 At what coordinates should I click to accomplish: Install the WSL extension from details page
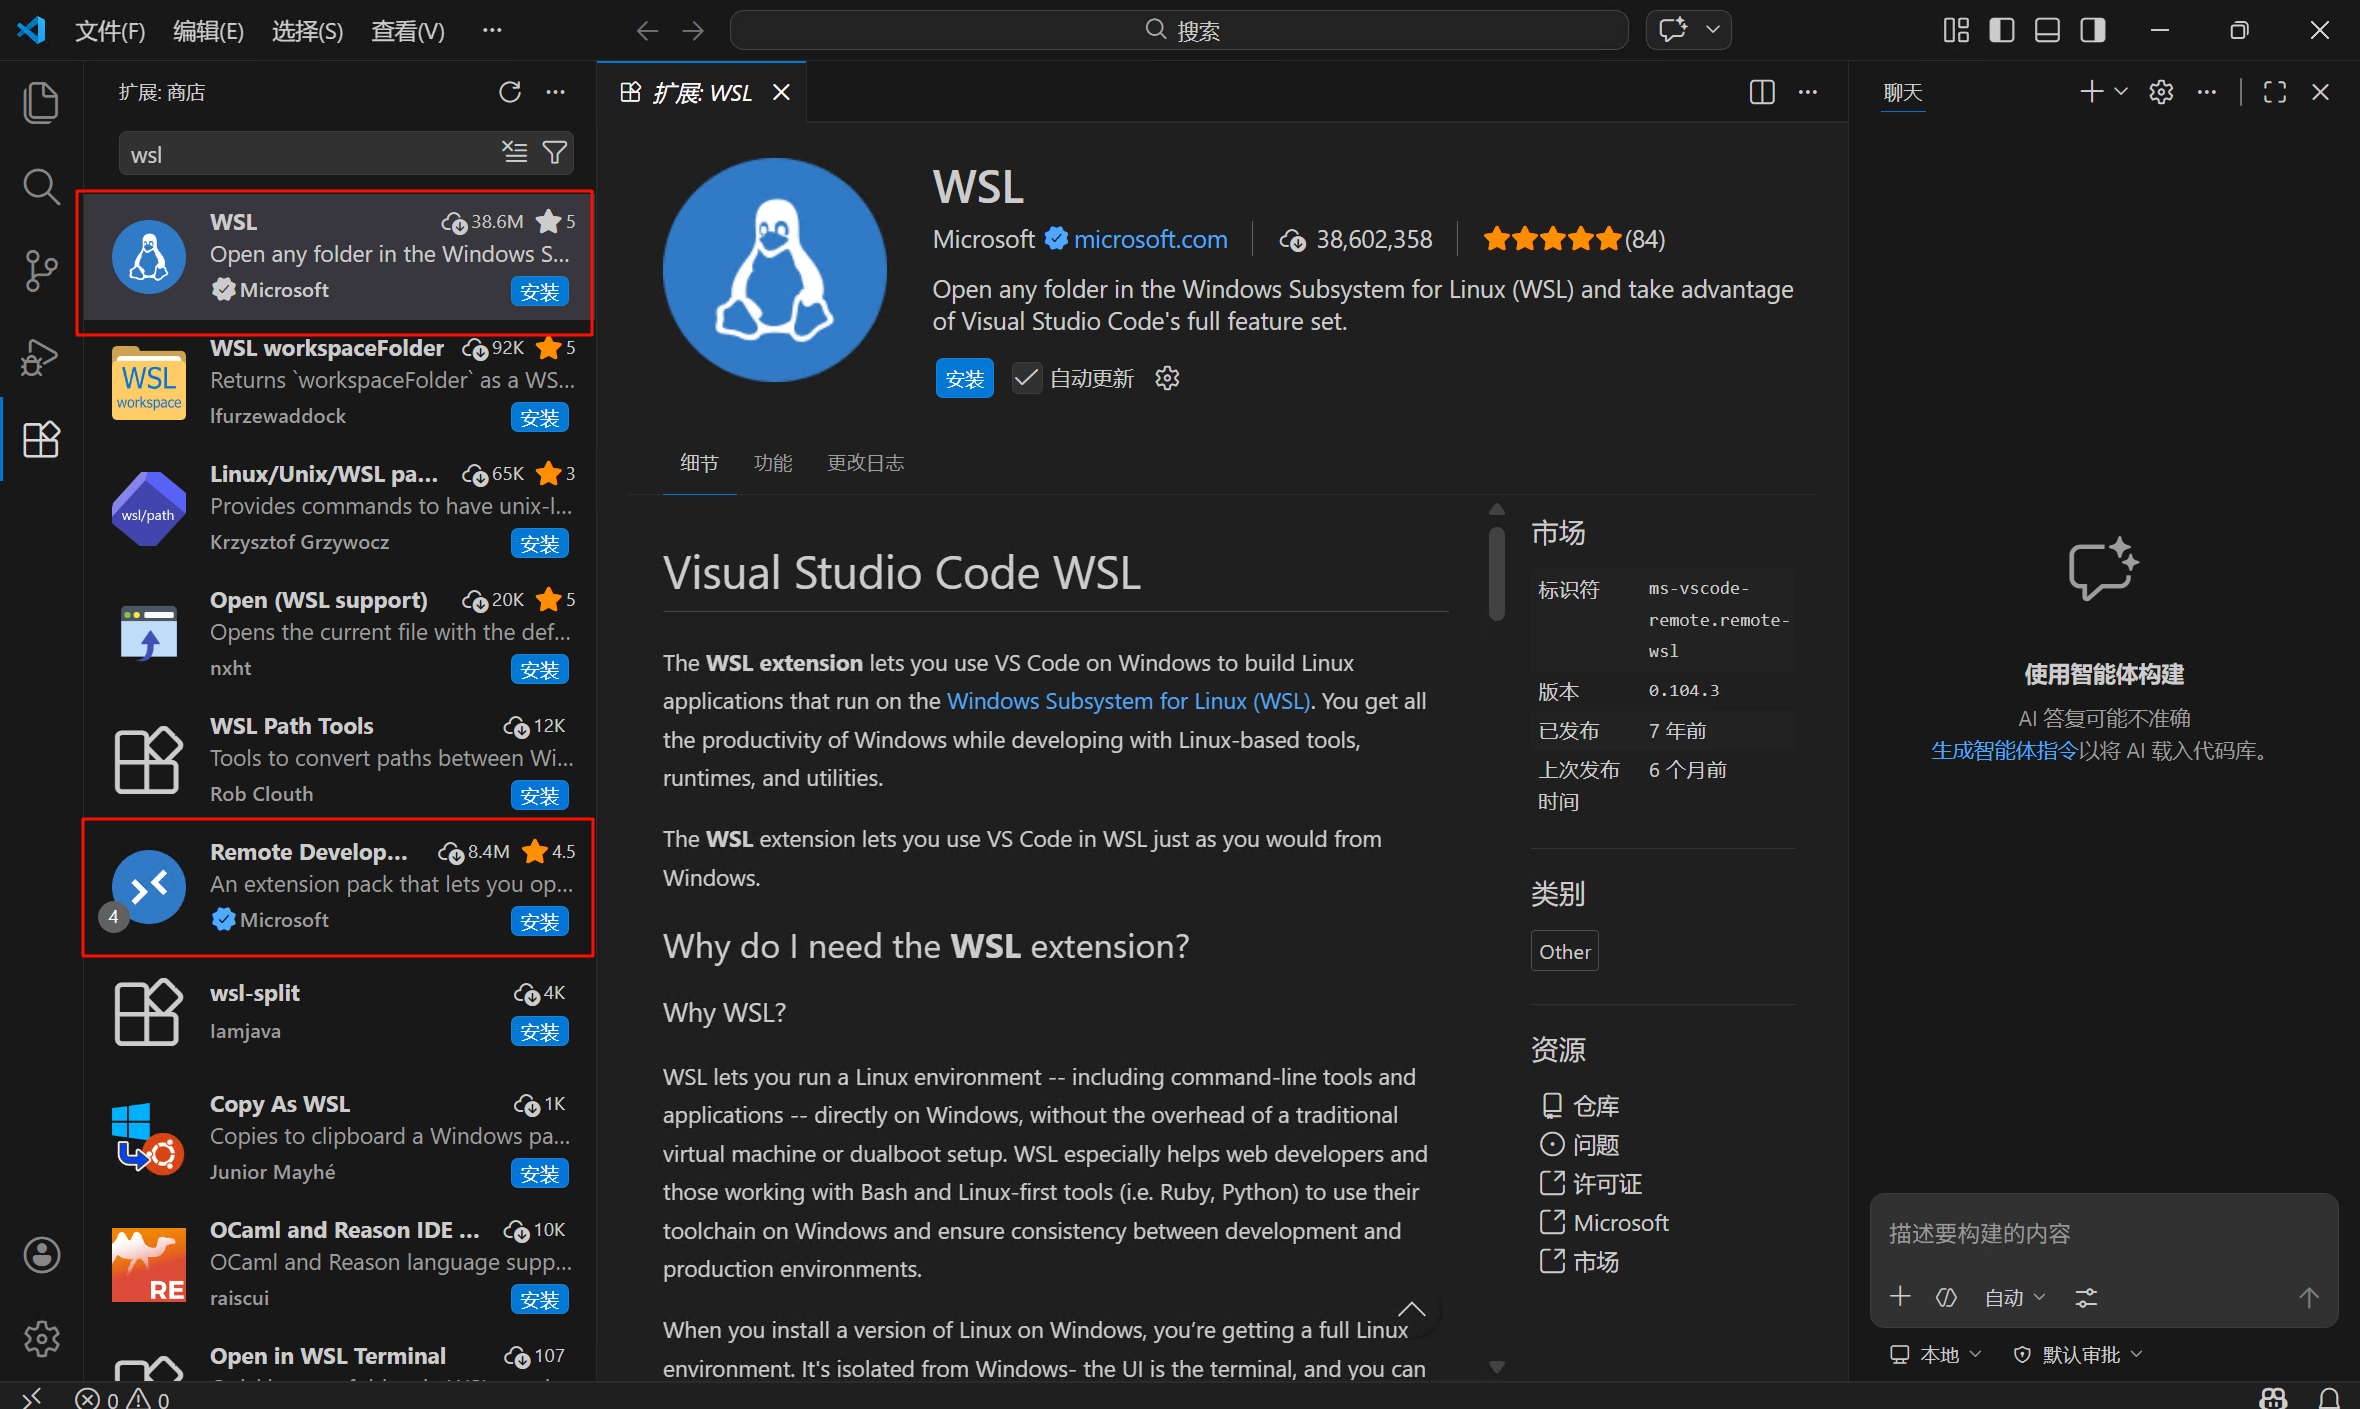coord(964,378)
